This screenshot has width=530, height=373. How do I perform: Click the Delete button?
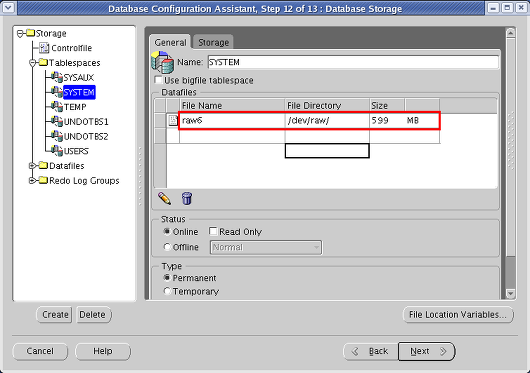[x=93, y=315]
